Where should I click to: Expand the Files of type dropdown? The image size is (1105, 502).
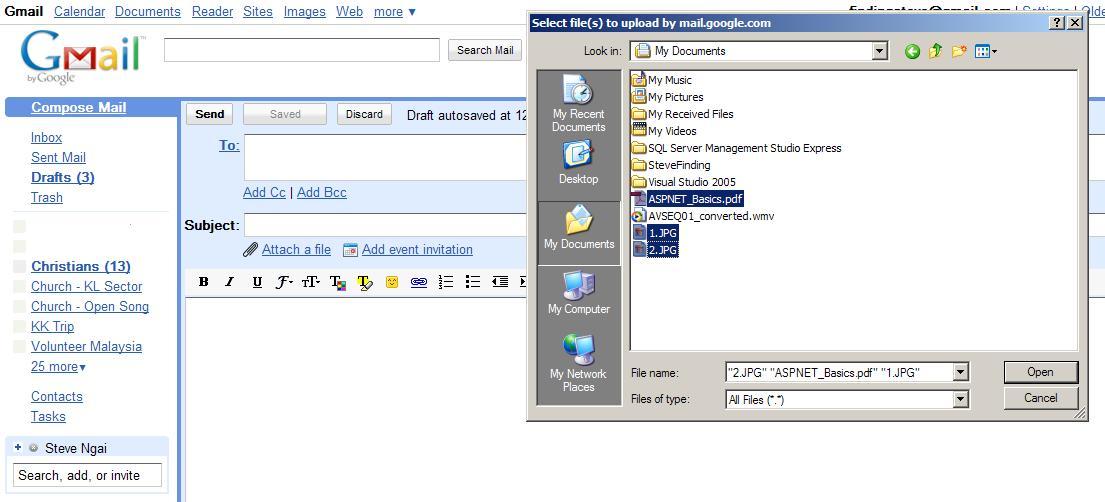pyautogui.click(x=961, y=400)
